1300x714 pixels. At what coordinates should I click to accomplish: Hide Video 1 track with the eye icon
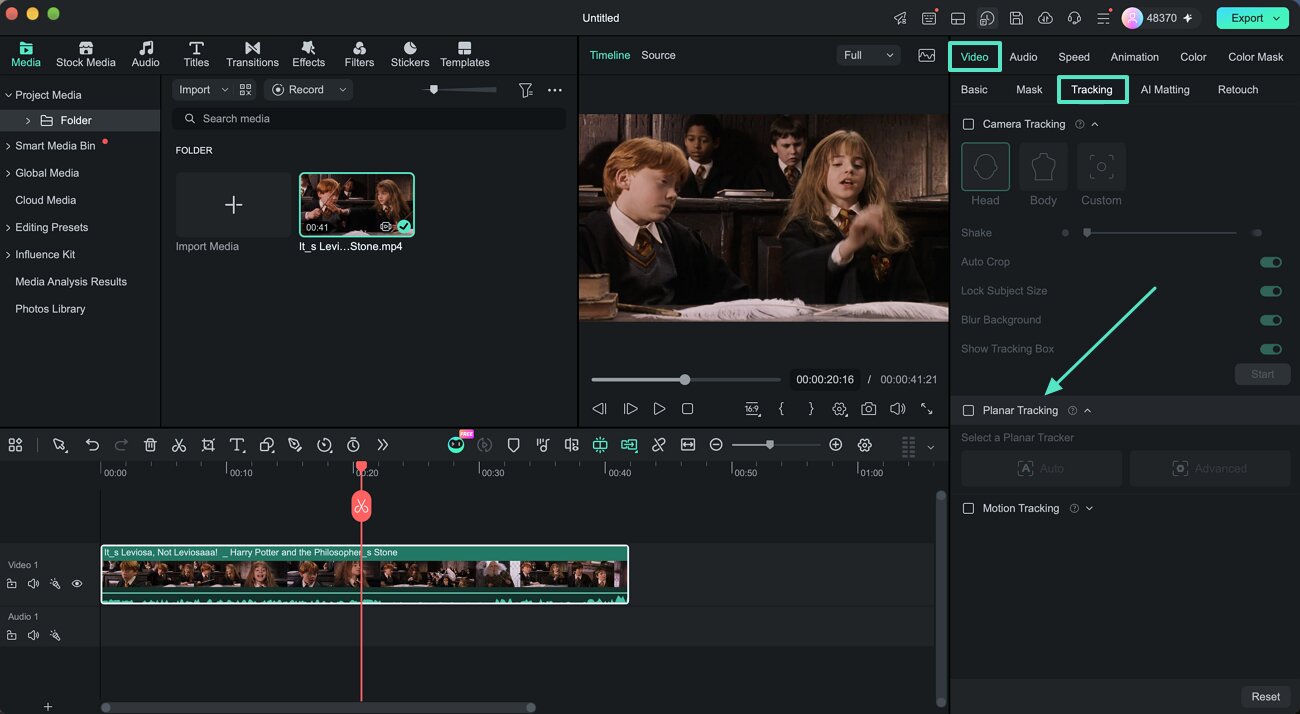coord(77,584)
